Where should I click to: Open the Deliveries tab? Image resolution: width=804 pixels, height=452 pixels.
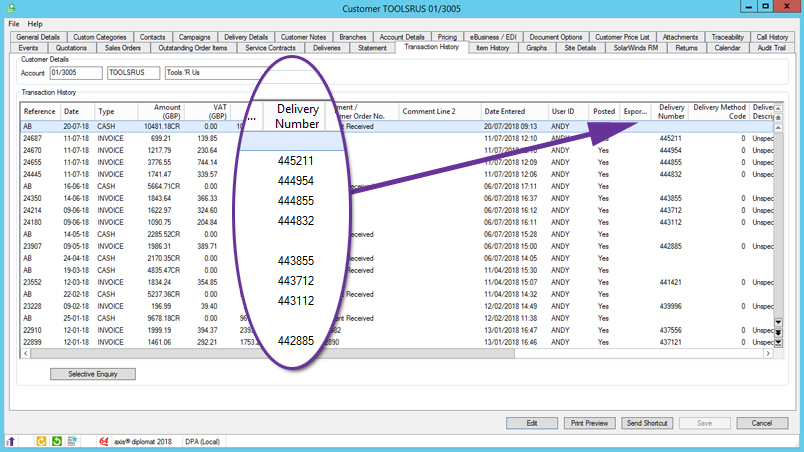[327, 48]
